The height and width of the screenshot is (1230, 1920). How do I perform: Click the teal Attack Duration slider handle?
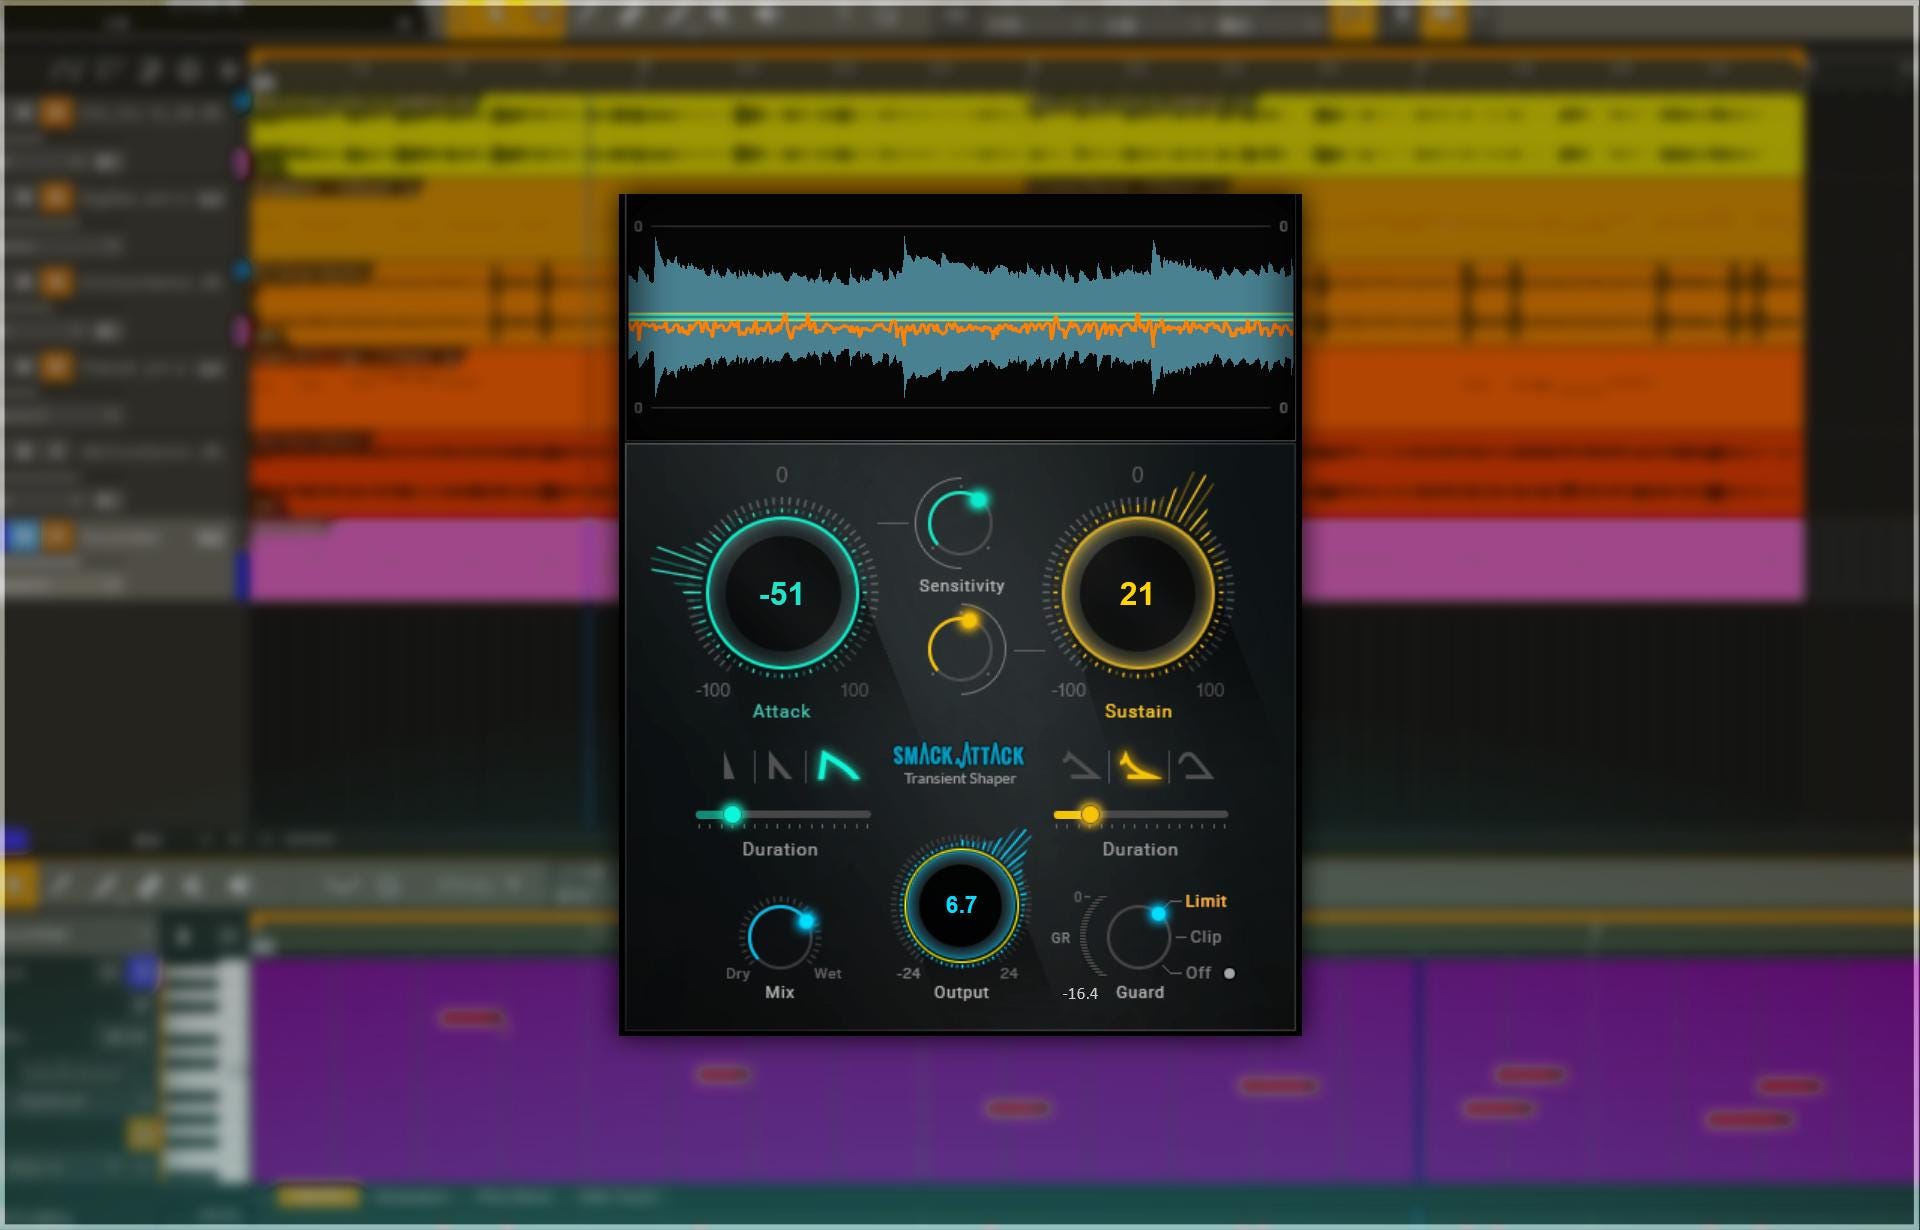pyautogui.click(x=732, y=815)
